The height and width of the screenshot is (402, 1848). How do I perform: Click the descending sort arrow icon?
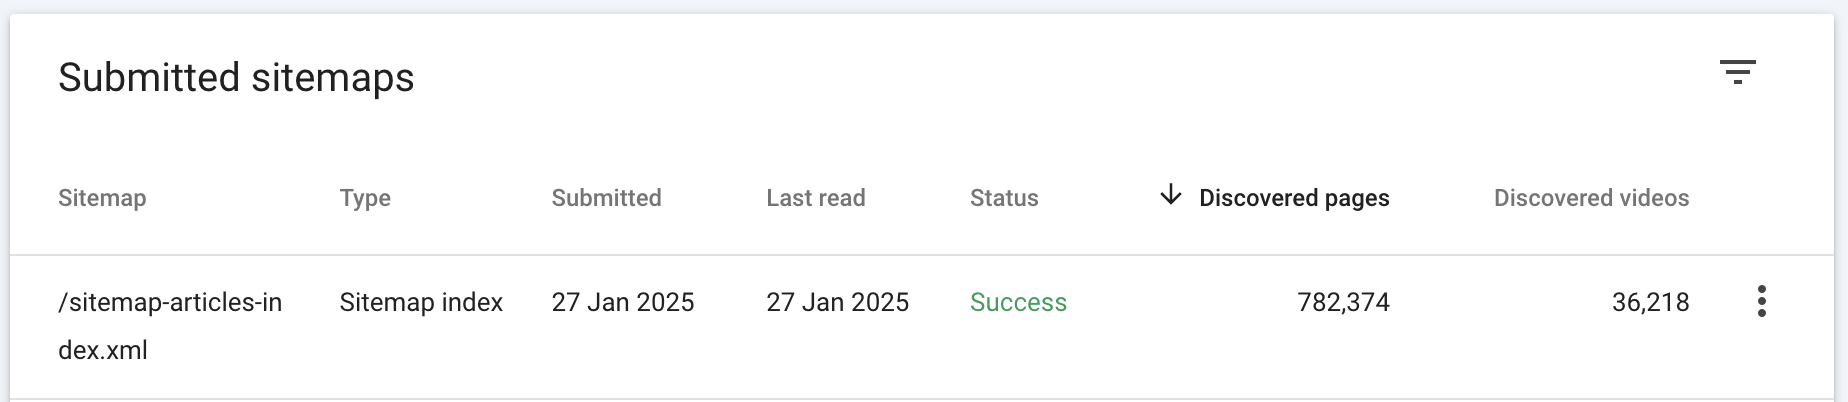coord(1170,195)
